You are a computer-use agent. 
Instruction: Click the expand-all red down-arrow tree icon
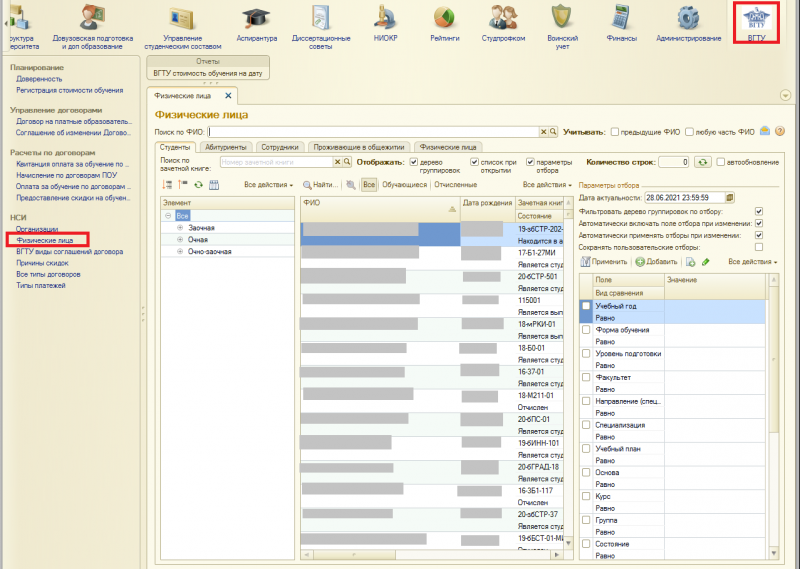click(167, 185)
